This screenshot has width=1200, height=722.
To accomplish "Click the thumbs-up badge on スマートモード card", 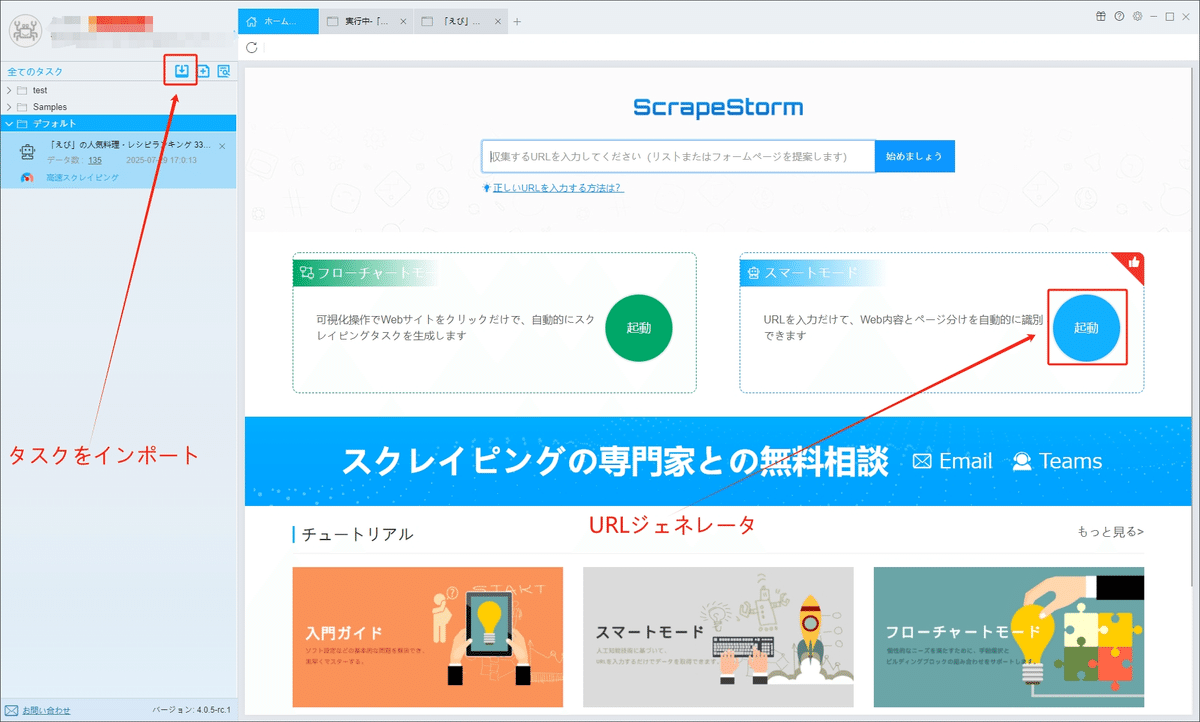I will tap(1133, 263).
